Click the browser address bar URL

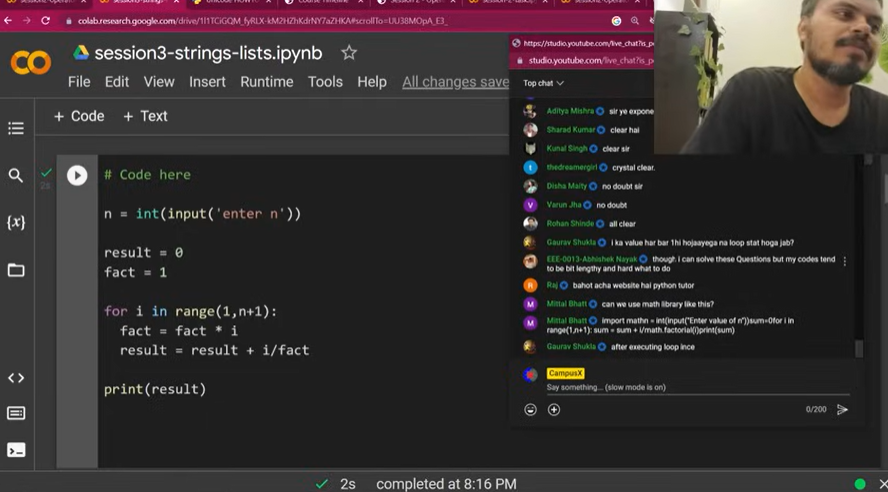[x=262, y=21]
